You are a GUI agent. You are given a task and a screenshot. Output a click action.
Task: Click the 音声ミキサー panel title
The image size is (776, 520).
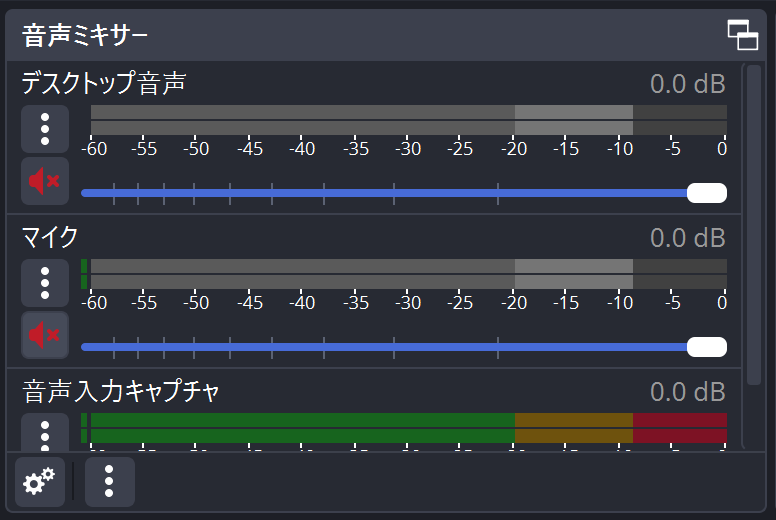pyautogui.click(x=85, y=36)
